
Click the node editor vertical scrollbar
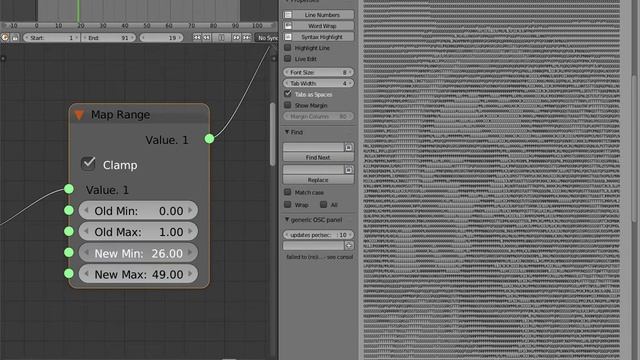273,134
